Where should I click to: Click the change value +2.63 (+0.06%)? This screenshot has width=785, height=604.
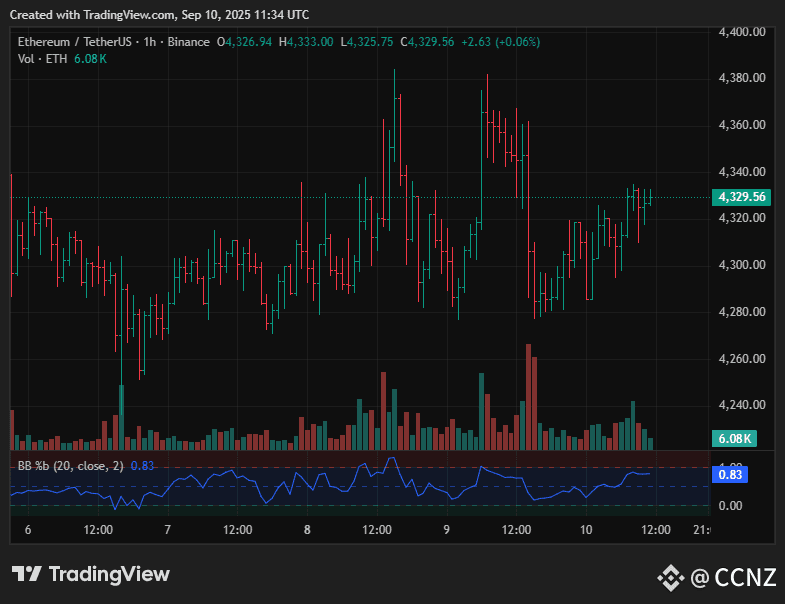point(501,42)
